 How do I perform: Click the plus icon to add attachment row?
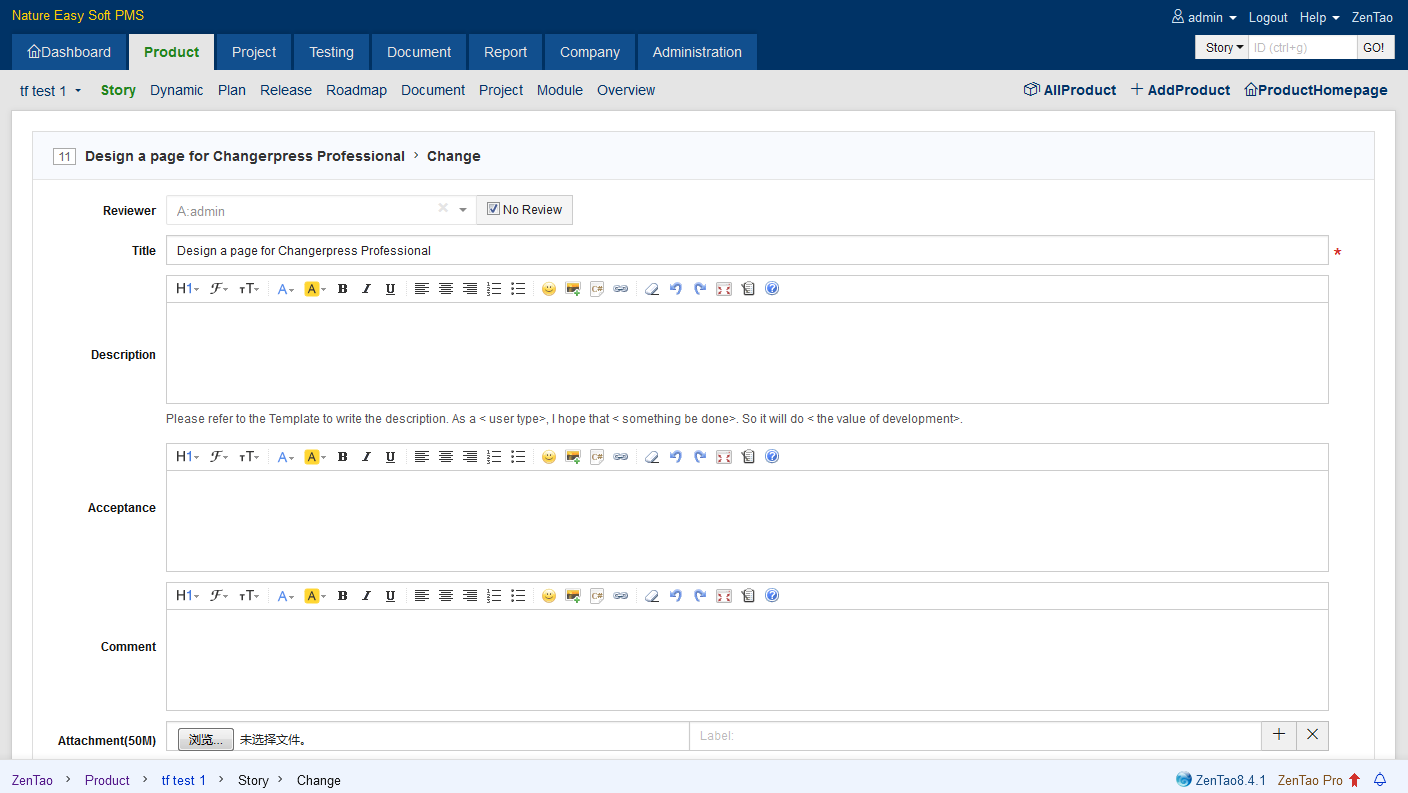[x=1279, y=735]
